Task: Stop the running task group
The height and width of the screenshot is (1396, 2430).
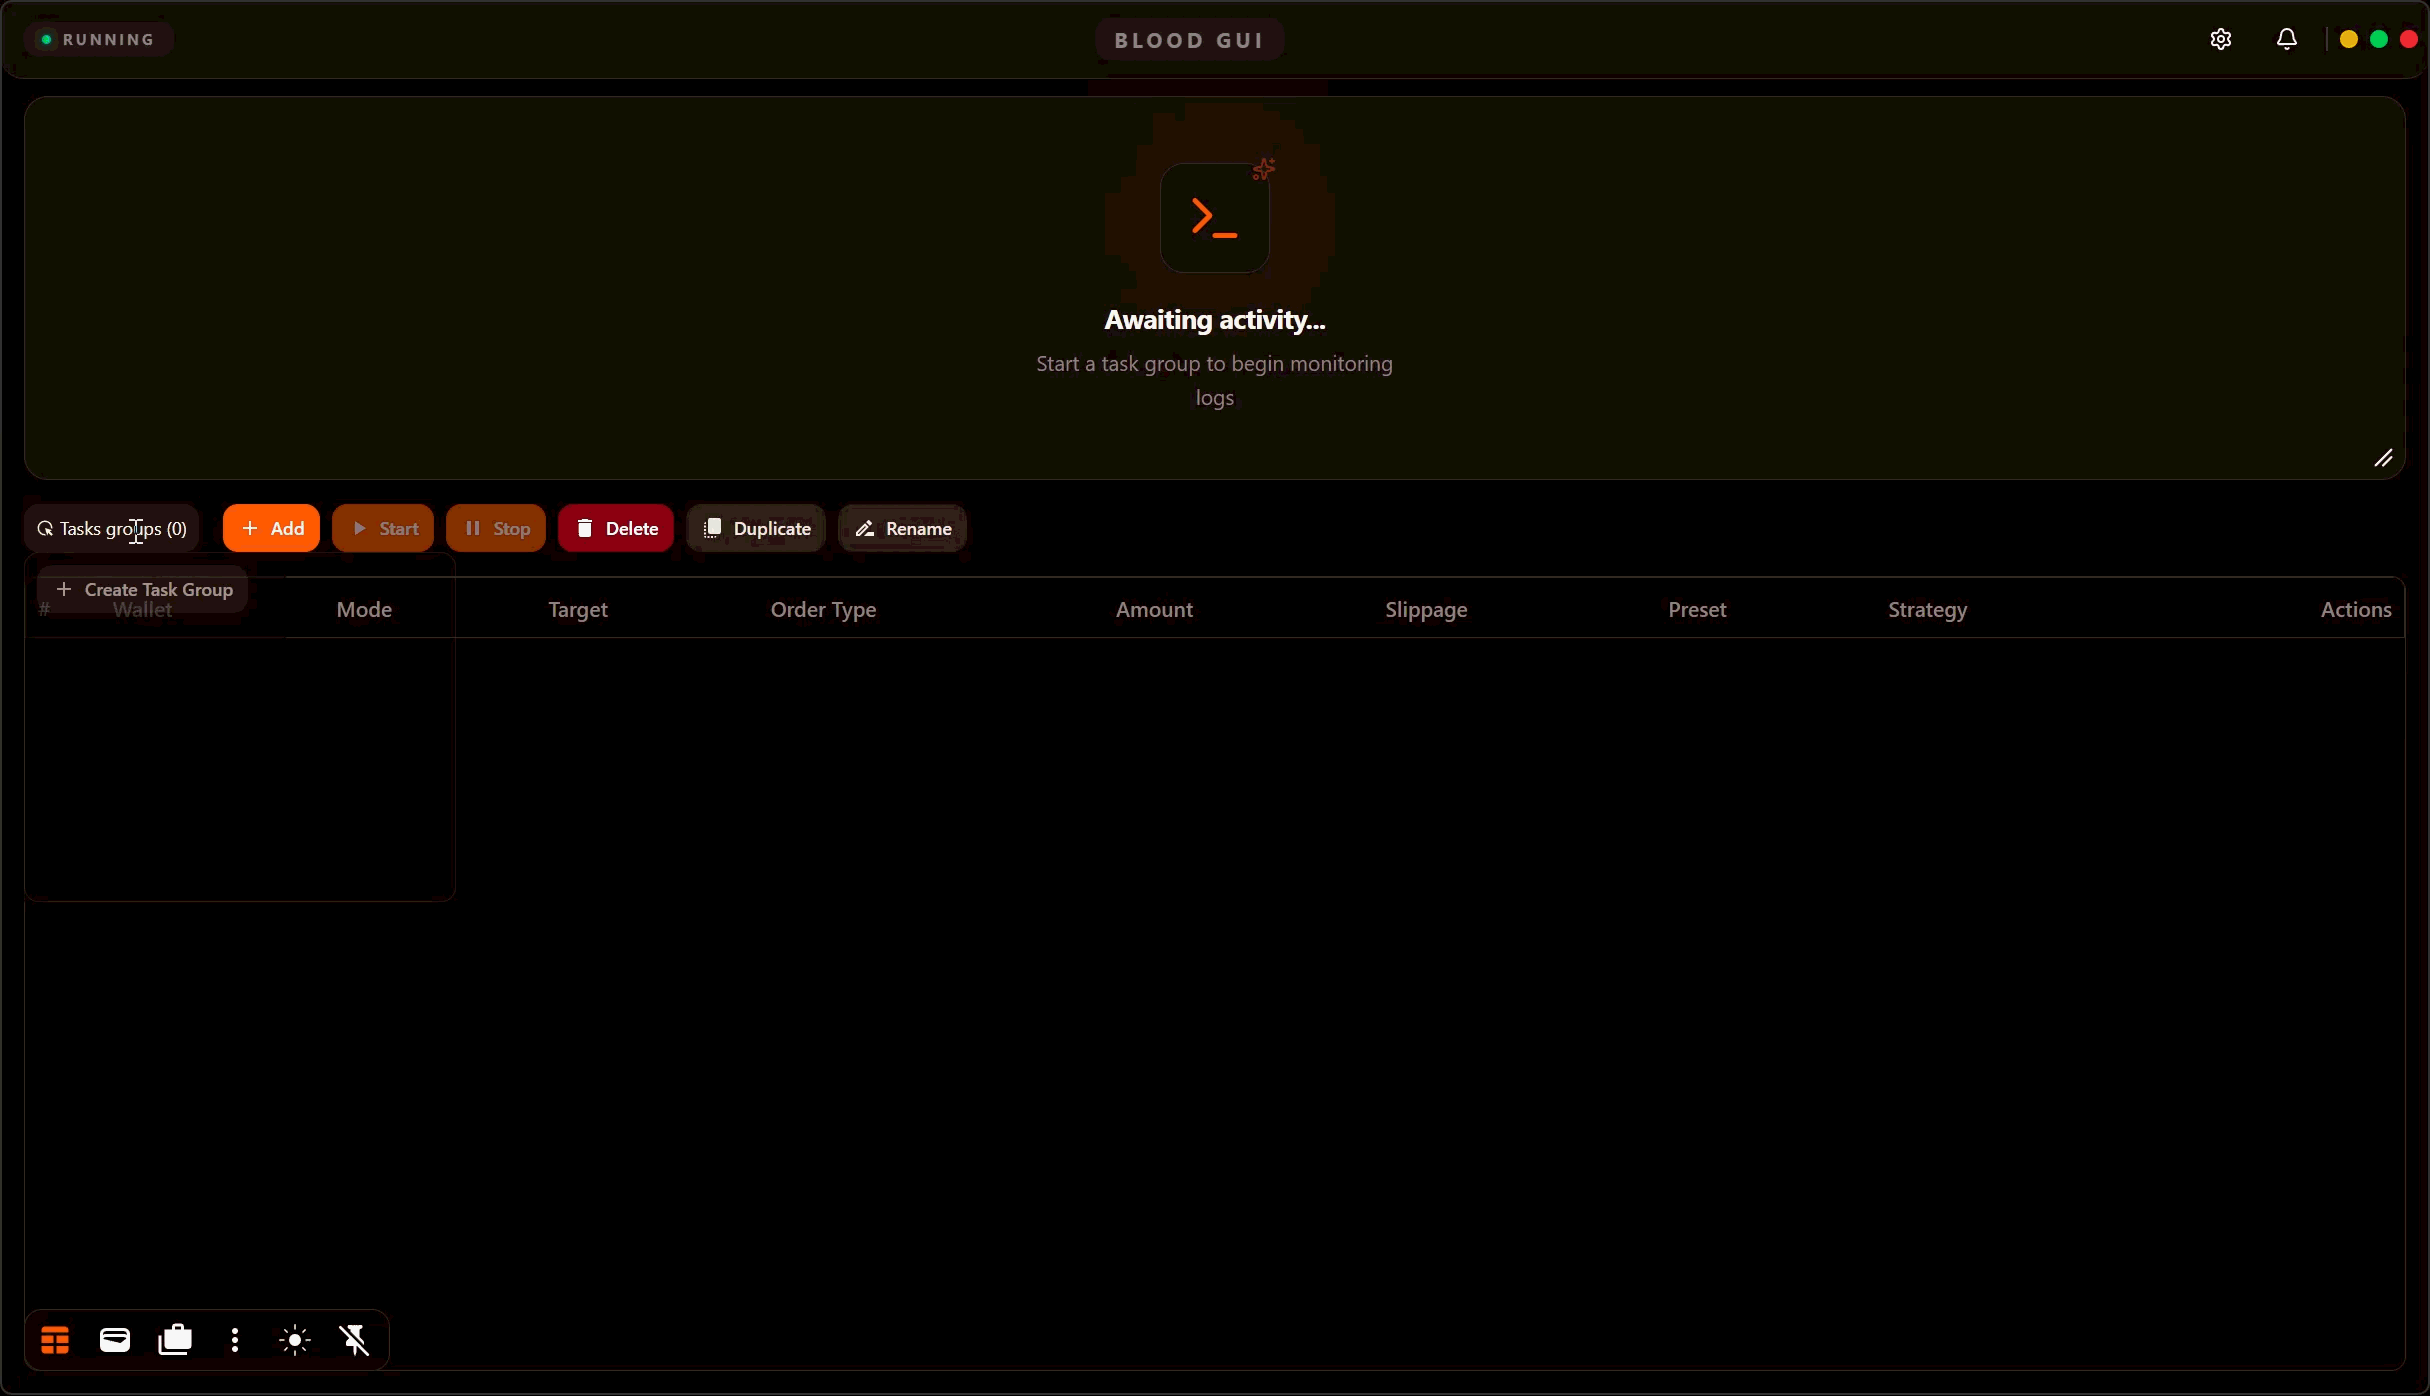Action: coord(496,528)
